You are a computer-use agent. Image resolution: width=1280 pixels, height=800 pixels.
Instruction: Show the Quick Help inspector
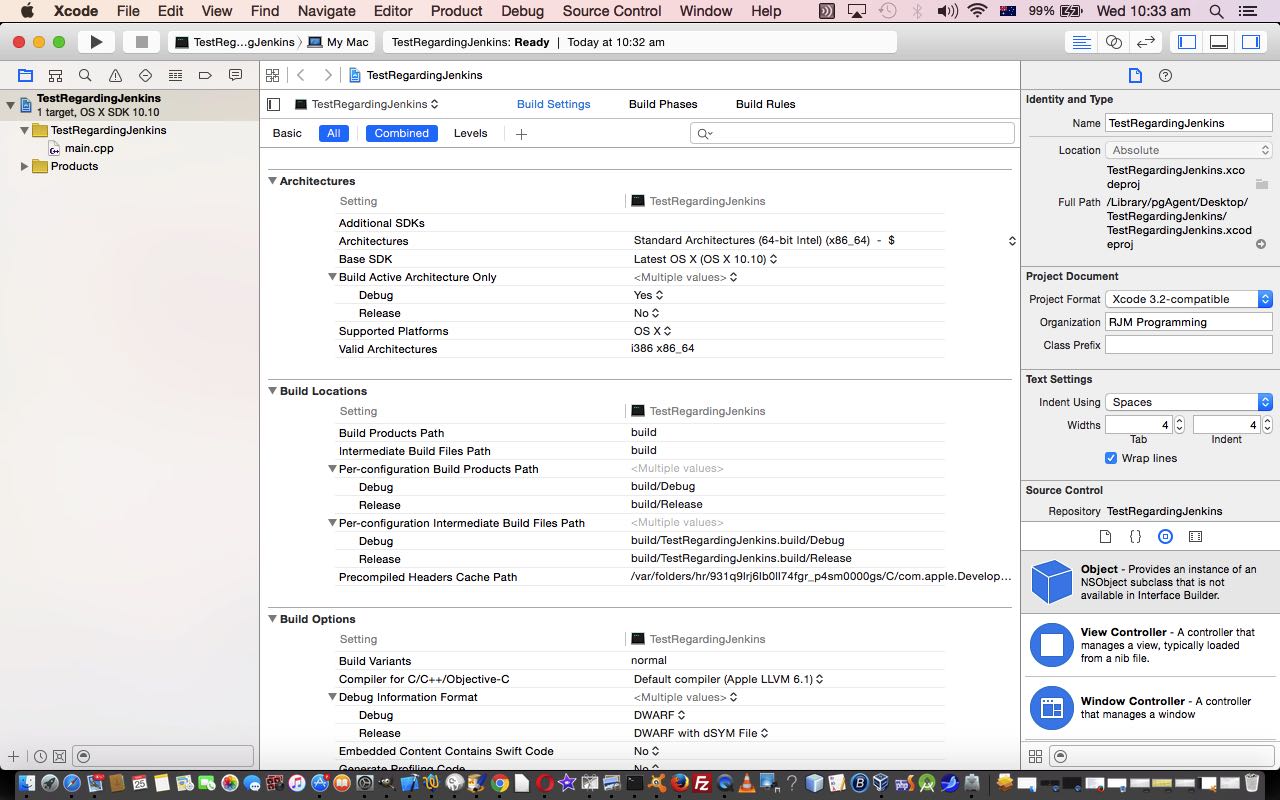point(1165,75)
